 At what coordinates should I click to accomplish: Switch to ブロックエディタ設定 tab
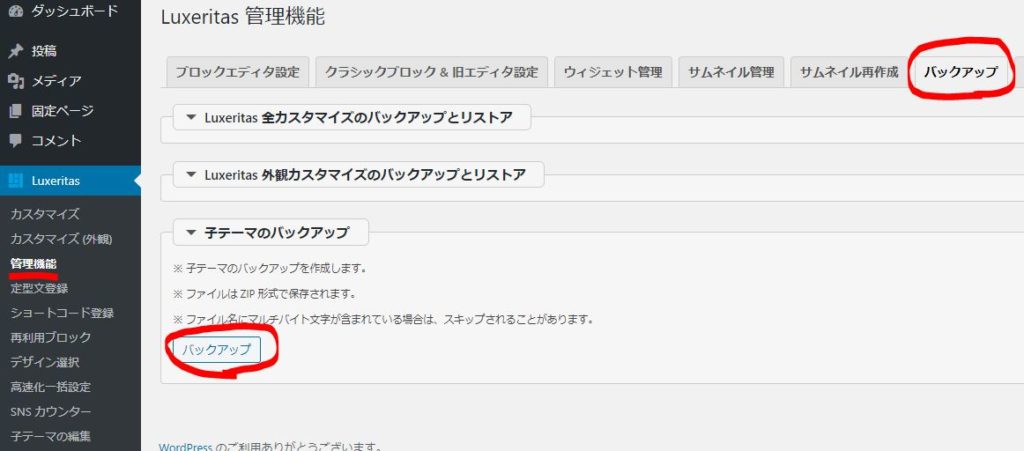(x=238, y=72)
